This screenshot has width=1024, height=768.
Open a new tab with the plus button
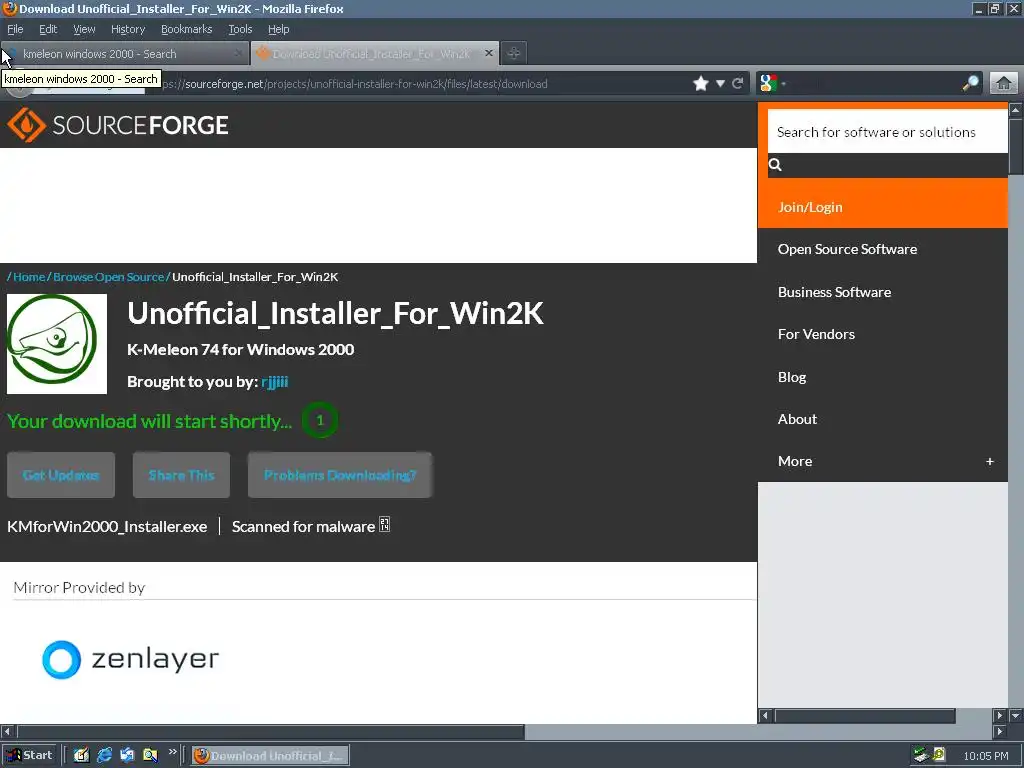tap(514, 54)
